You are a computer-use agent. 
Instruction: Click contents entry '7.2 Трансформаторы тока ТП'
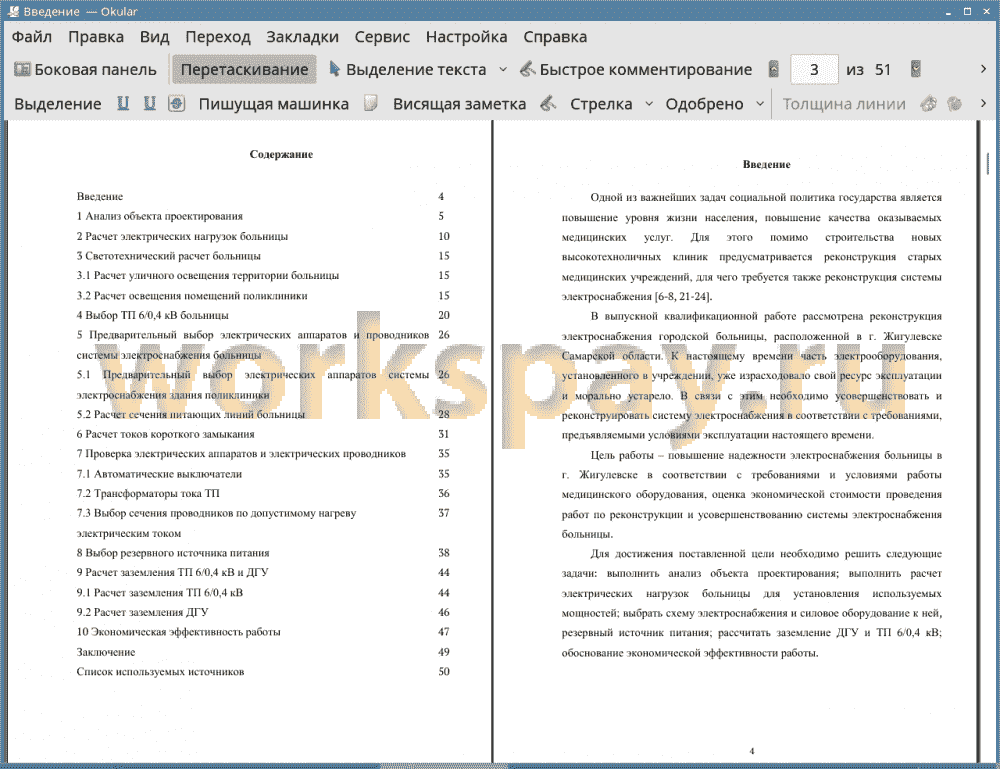148,494
